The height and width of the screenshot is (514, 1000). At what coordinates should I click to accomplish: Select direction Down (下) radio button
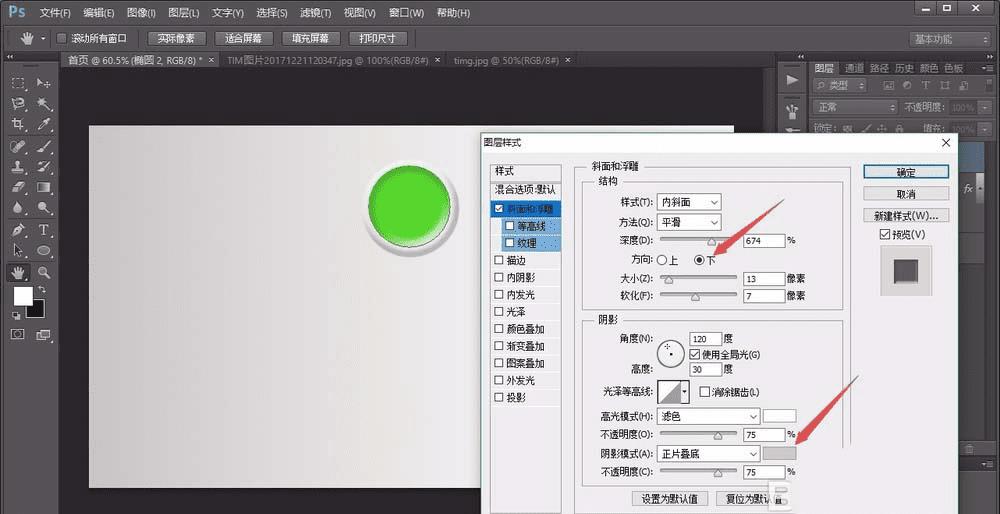(x=700, y=260)
